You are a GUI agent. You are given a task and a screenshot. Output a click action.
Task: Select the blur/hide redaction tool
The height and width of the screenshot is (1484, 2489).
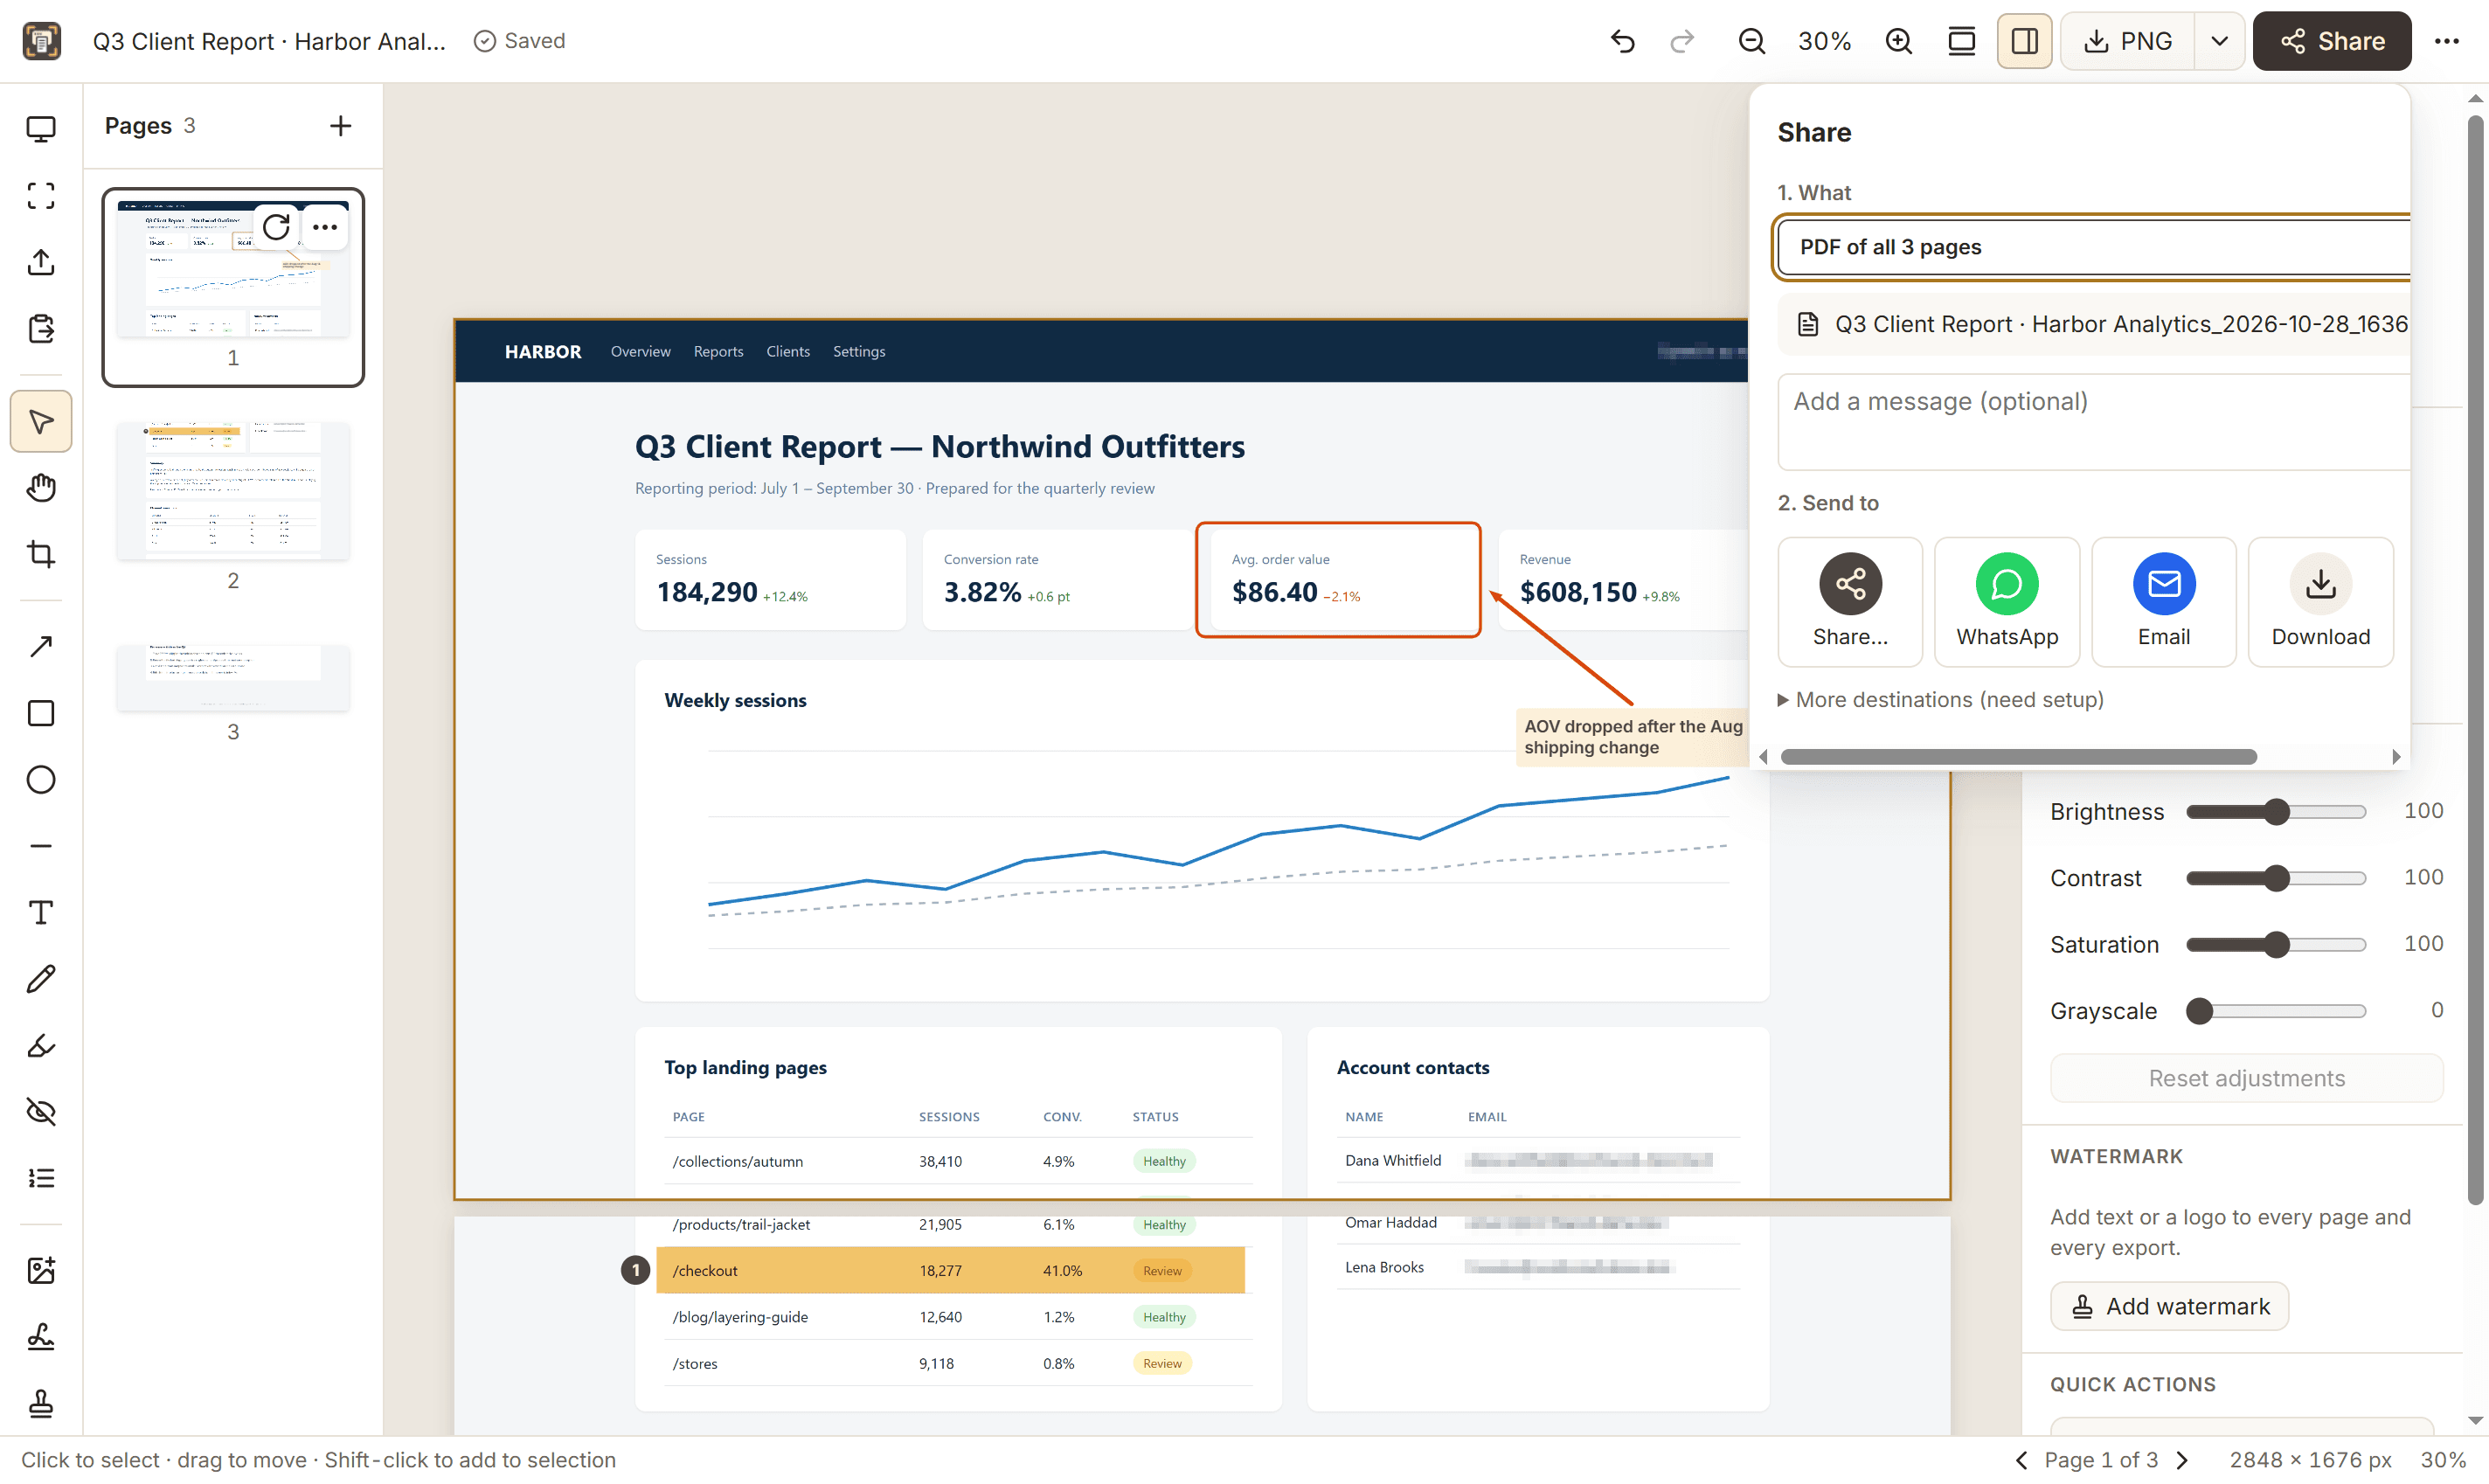(41, 1111)
